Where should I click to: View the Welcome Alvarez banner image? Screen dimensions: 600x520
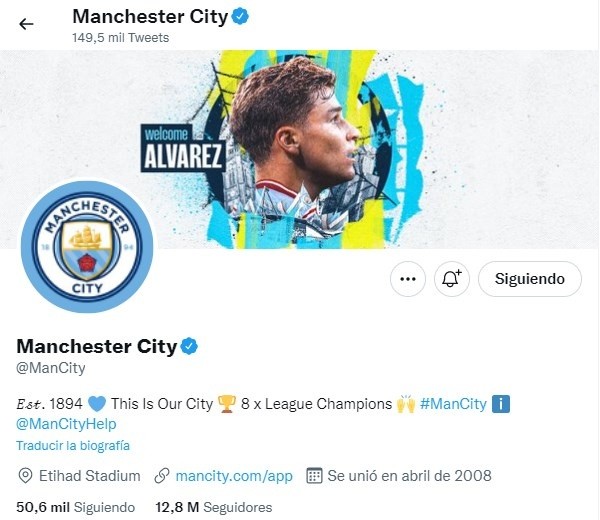pos(300,149)
